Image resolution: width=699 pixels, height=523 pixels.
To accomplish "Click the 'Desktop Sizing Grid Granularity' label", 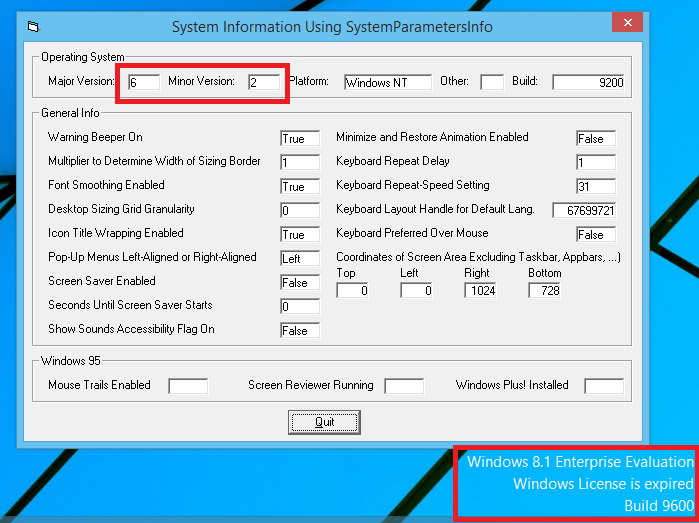I will tap(121, 209).
